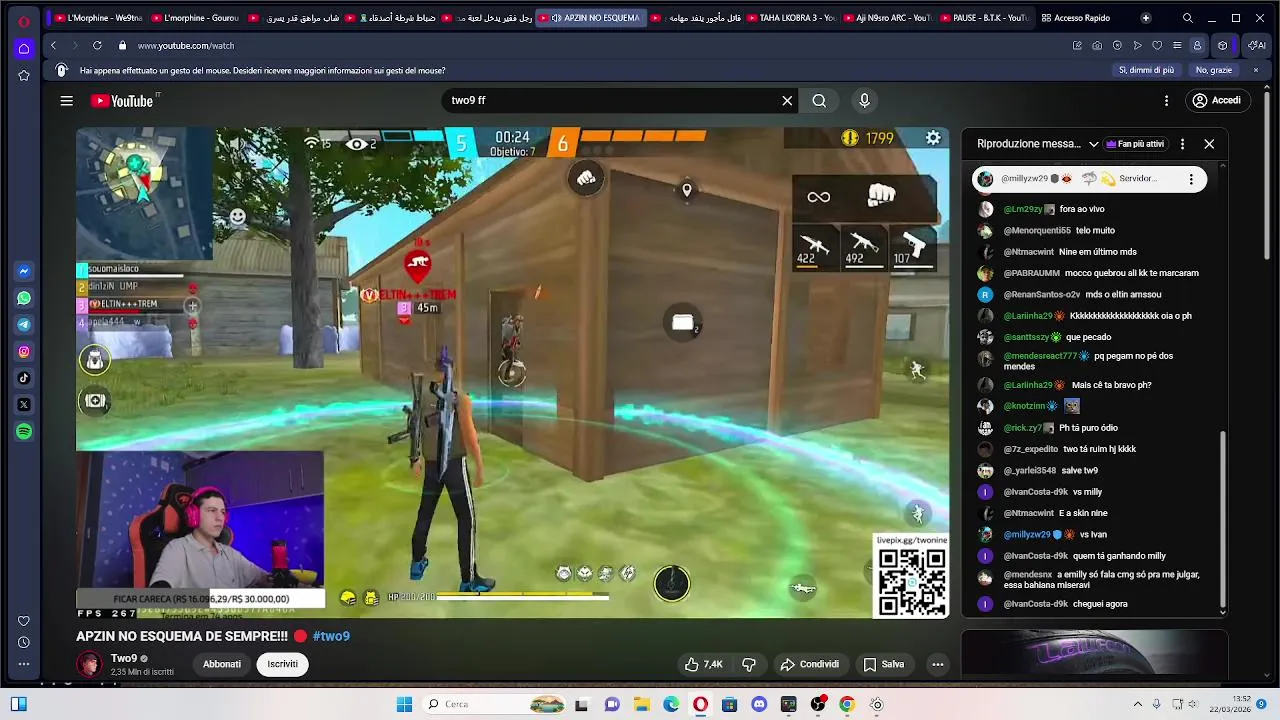
Task: Run the YouTube search magnifier button
Action: (819, 101)
